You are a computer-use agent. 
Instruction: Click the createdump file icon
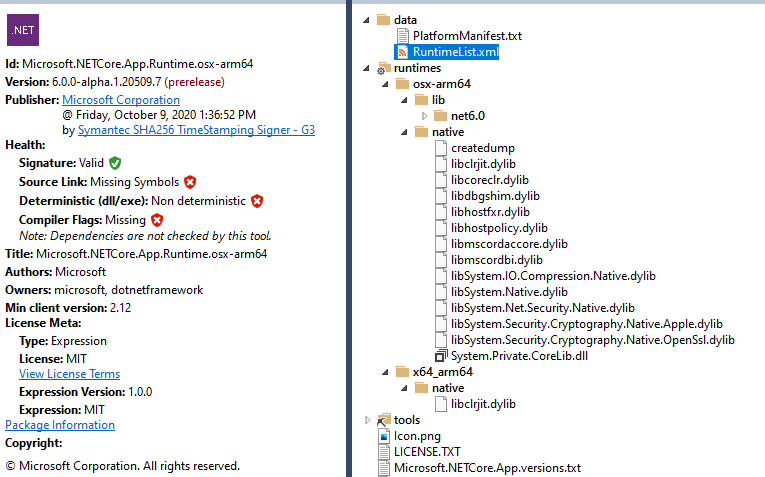click(x=441, y=148)
